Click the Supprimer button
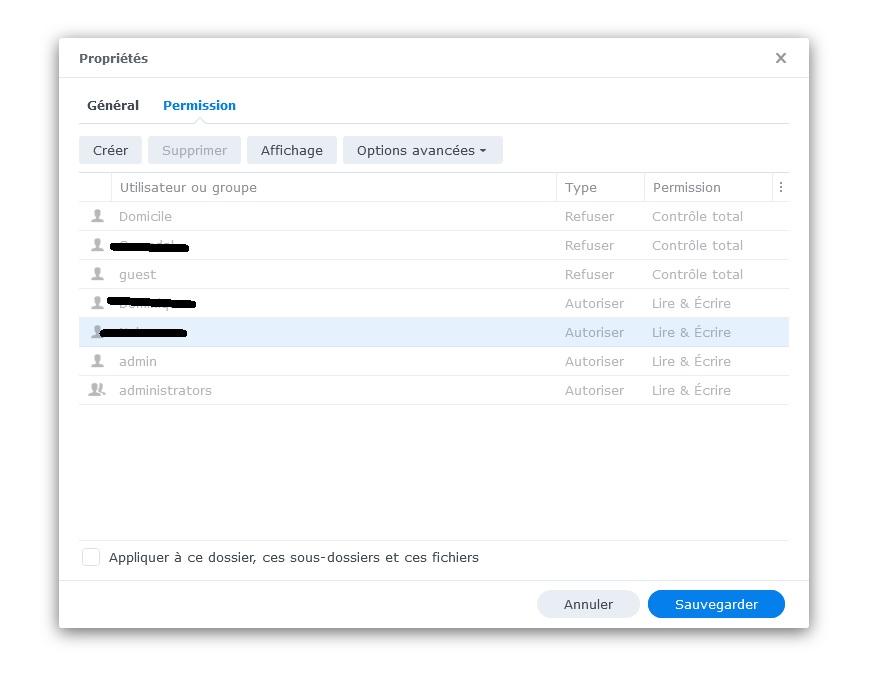This screenshot has width=887, height=675. (194, 150)
